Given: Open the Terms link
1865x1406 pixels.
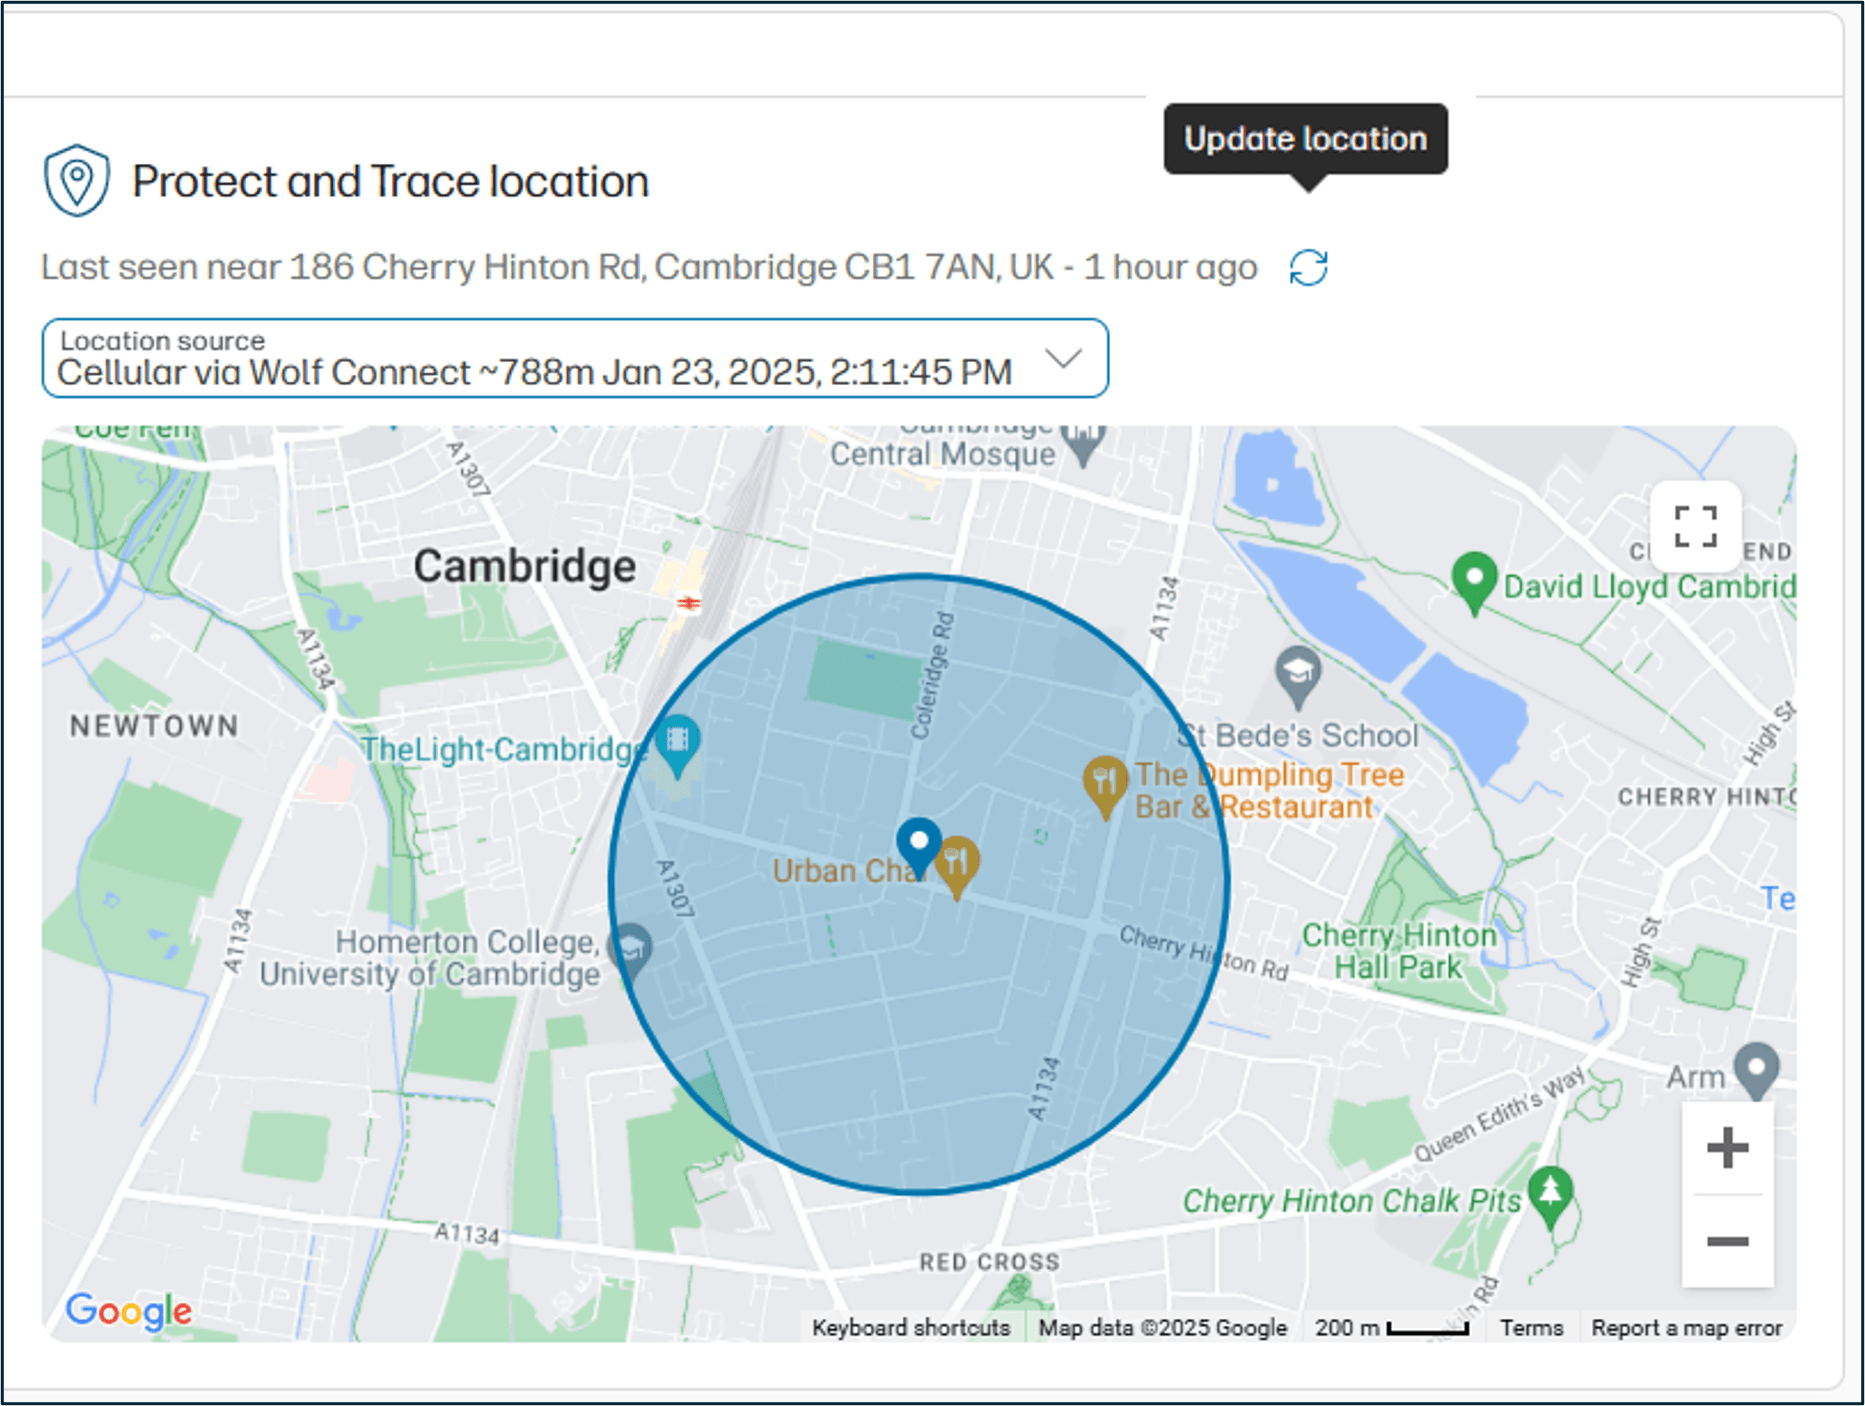Looking at the screenshot, I should [x=1531, y=1328].
